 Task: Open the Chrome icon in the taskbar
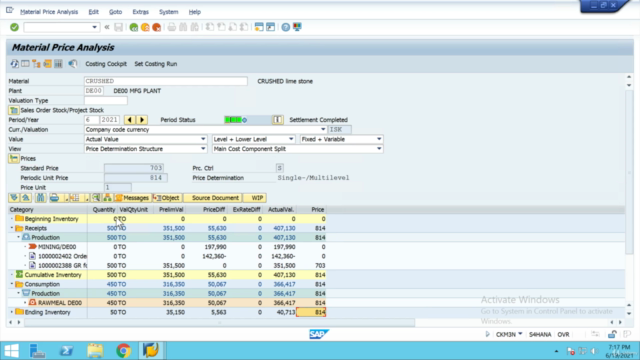click(x=123, y=351)
